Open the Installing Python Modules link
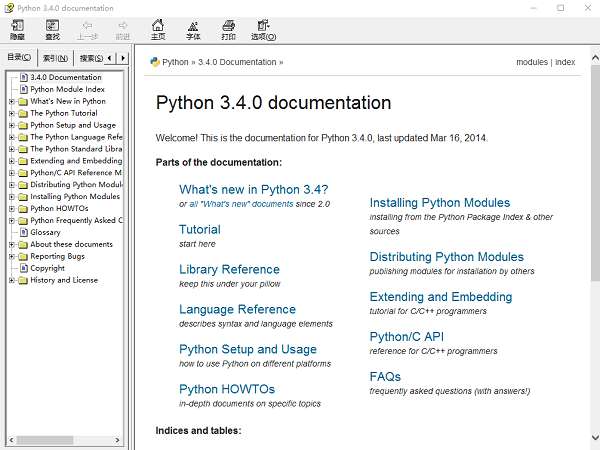The height and width of the screenshot is (450, 600). tap(440, 202)
